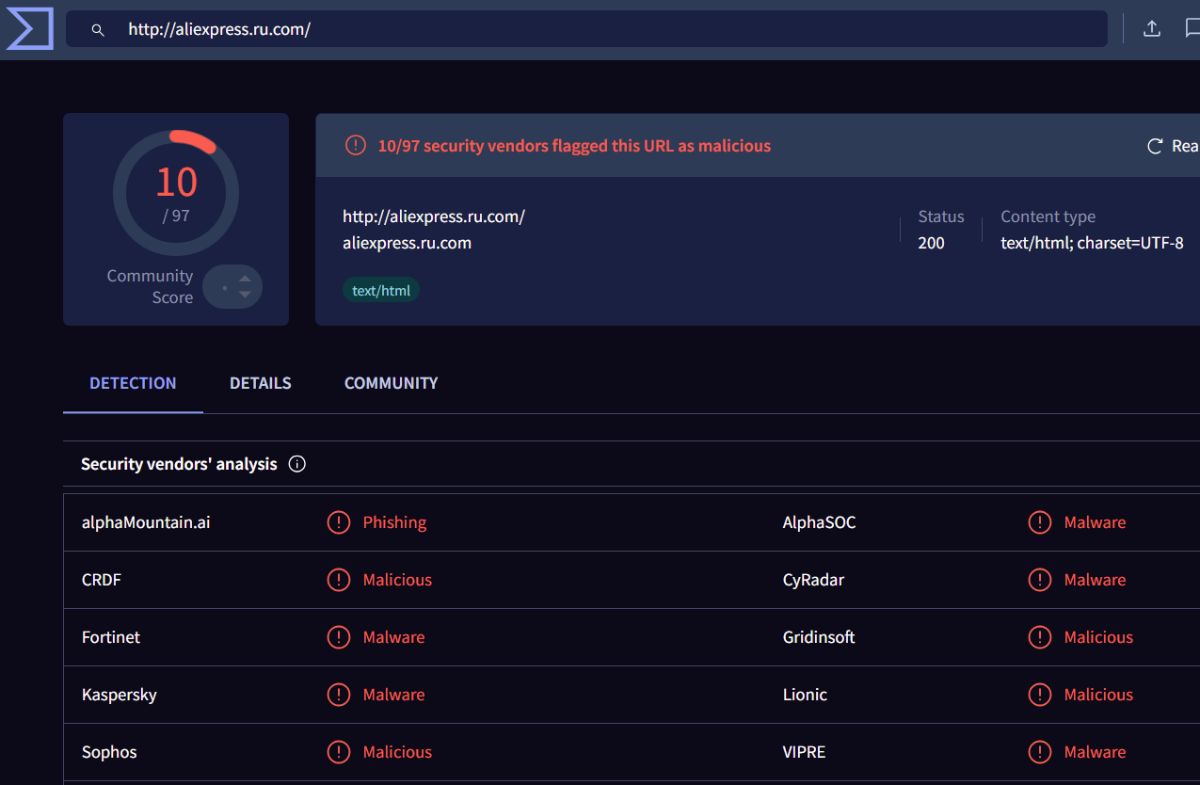Screen dimensions: 1200x785
Task: Click the search magnifier icon
Action: pos(98,30)
